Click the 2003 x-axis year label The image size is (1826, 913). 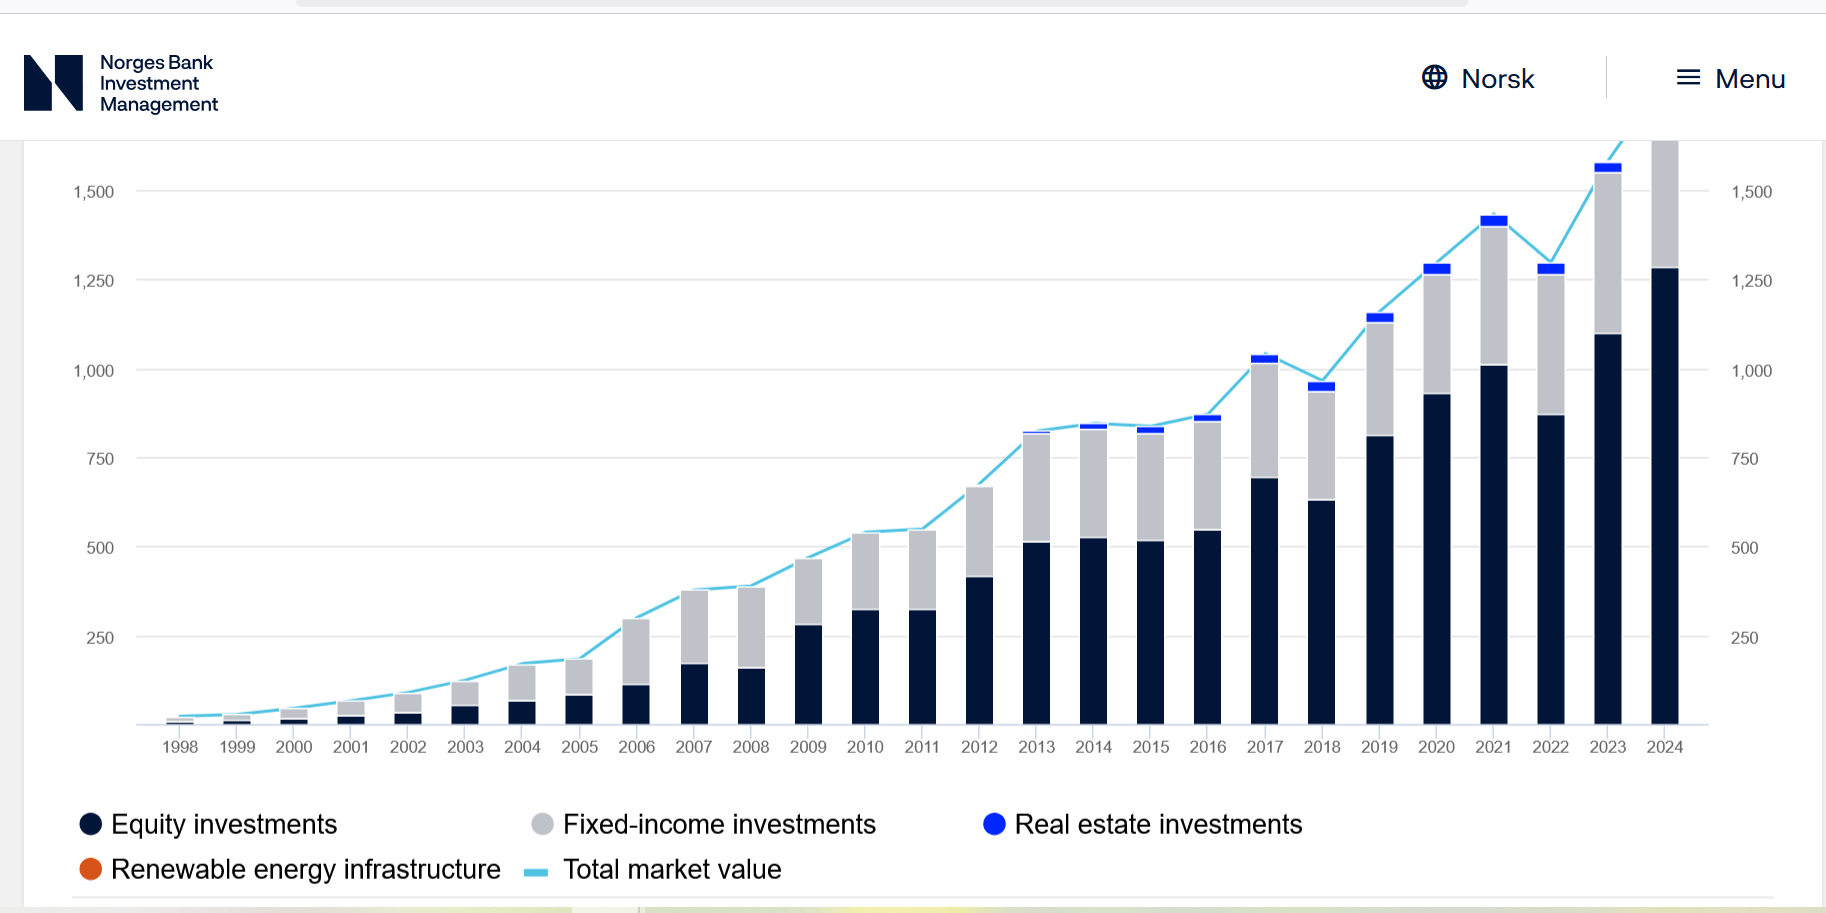coord(465,747)
